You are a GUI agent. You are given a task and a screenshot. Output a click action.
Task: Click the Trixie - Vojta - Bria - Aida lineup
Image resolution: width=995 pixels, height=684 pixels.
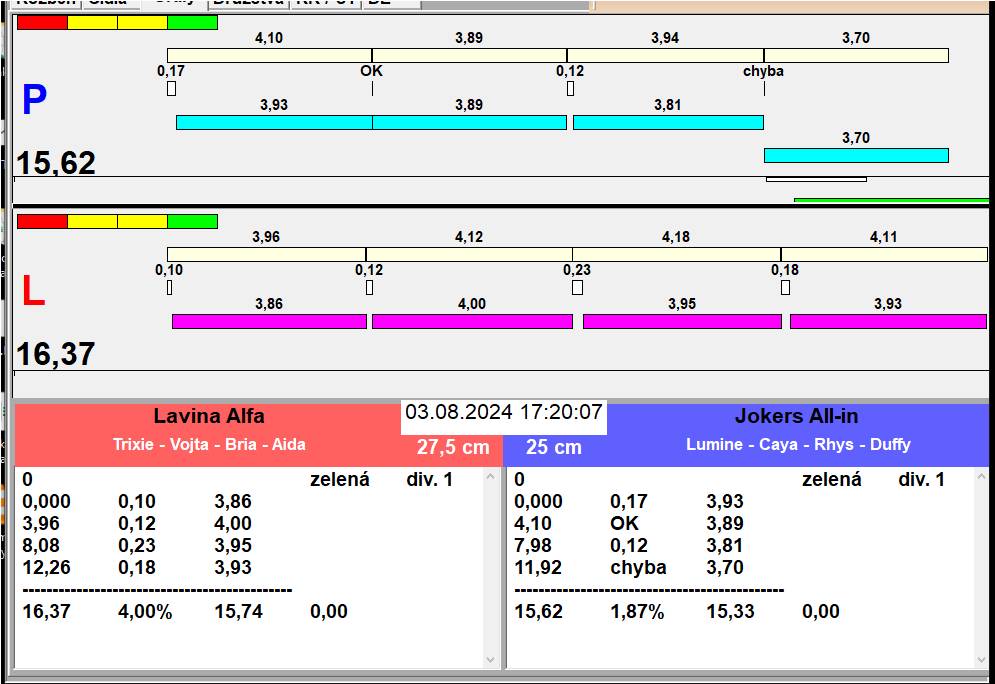coord(209,444)
